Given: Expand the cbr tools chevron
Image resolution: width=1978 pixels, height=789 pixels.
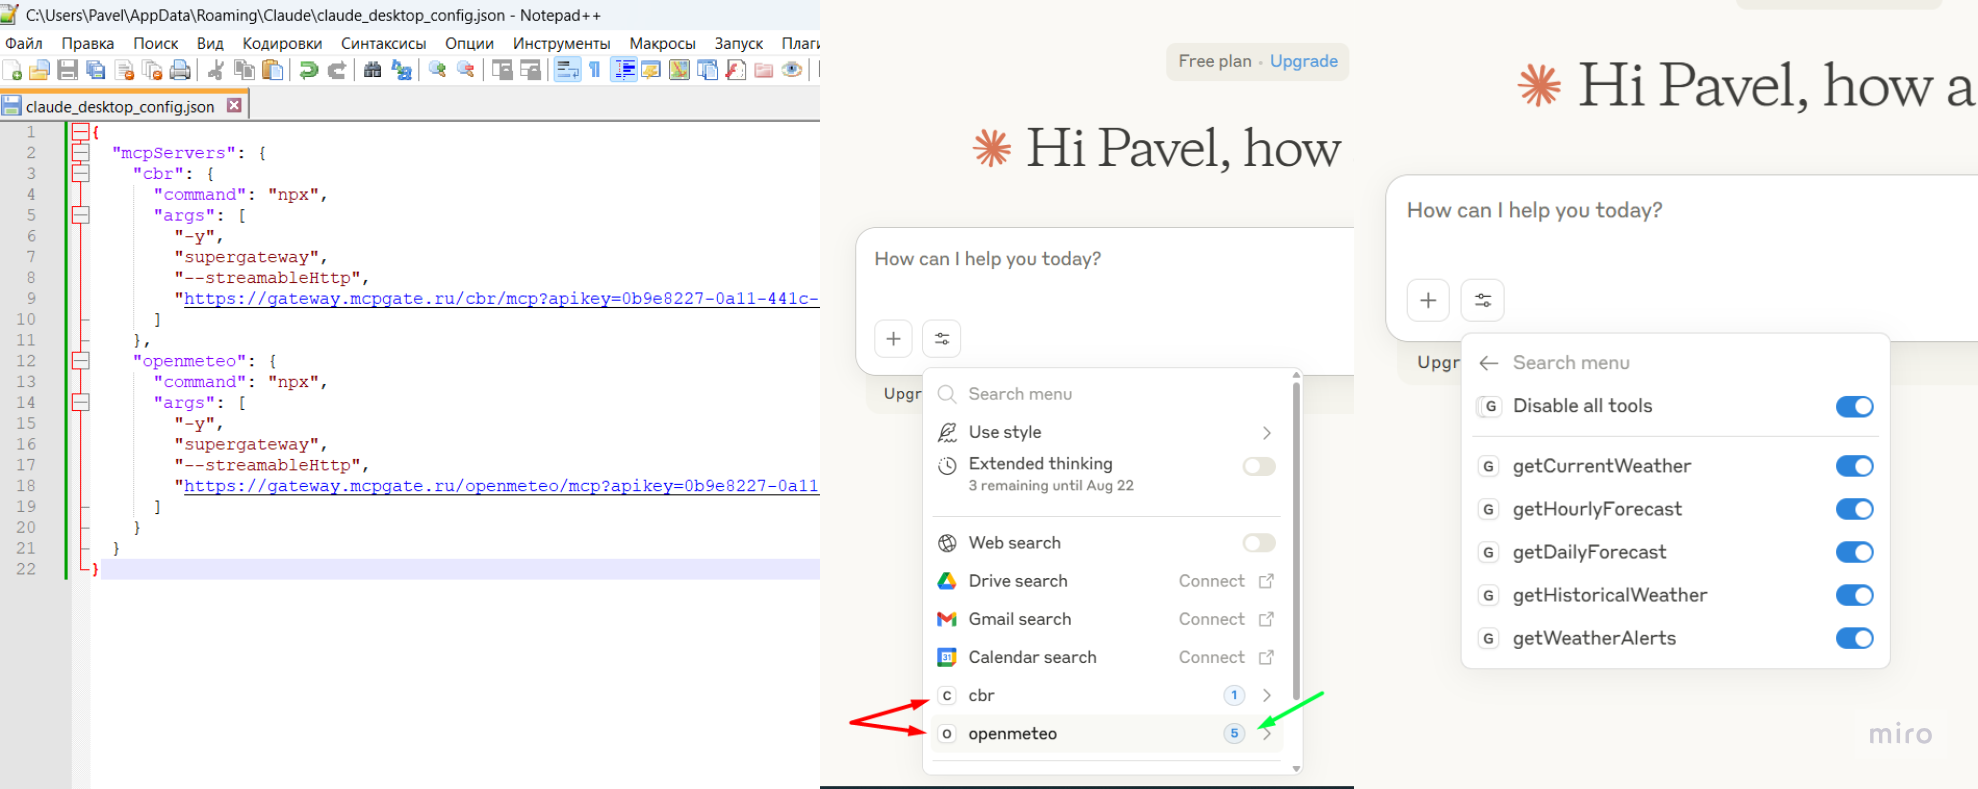Looking at the screenshot, I should 1267,695.
